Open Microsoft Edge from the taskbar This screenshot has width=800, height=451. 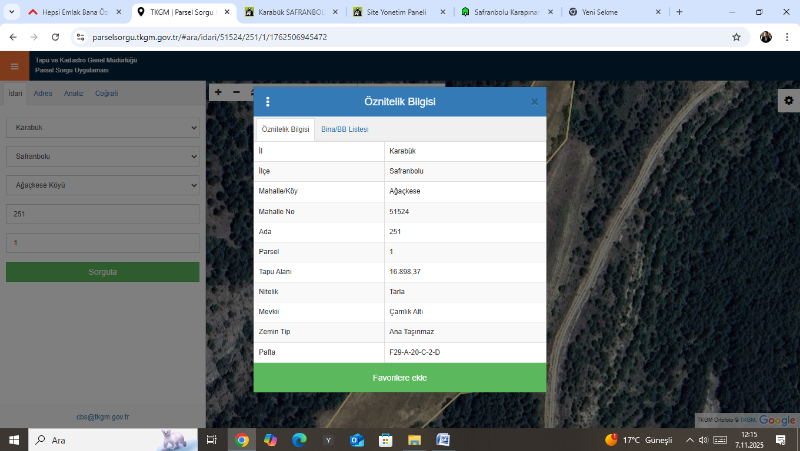pyautogui.click(x=298, y=440)
